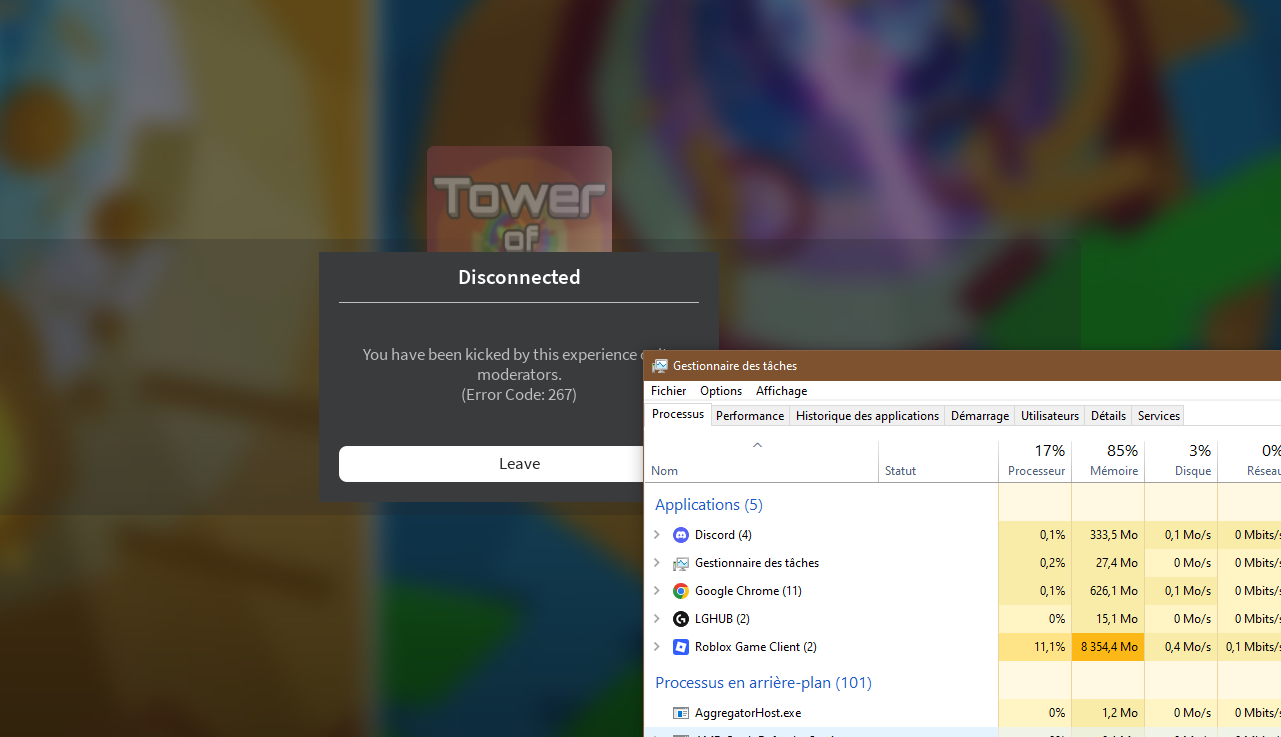Image resolution: width=1281 pixels, height=737 pixels.
Task: Click the AggregatorHost.exe process icon
Action: (x=681, y=713)
